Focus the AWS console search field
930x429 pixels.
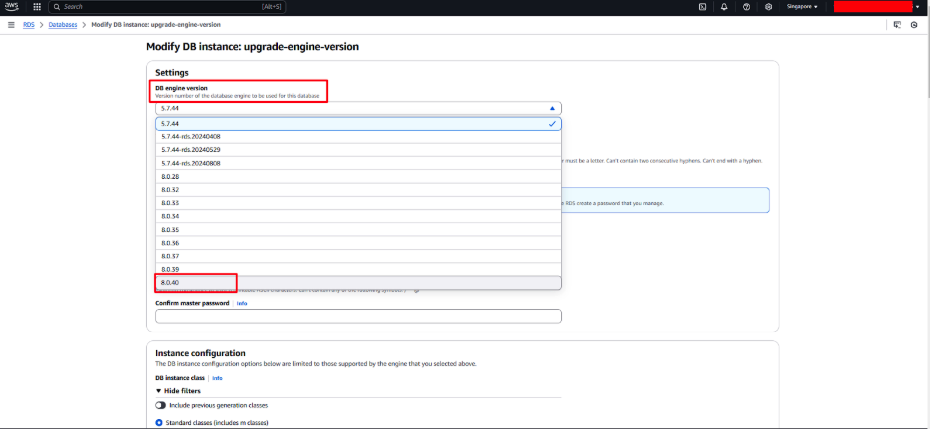[167, 7]
